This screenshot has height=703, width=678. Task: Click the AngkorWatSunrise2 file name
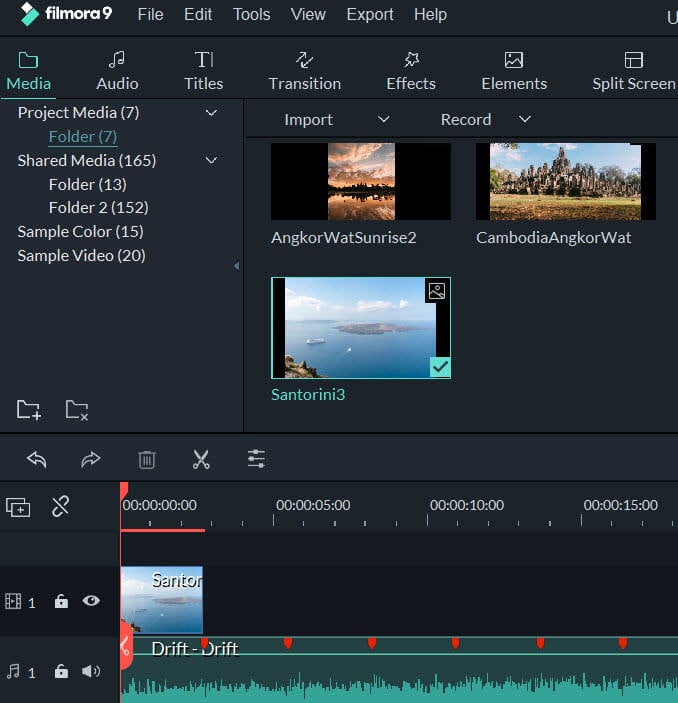coord(343,238)
